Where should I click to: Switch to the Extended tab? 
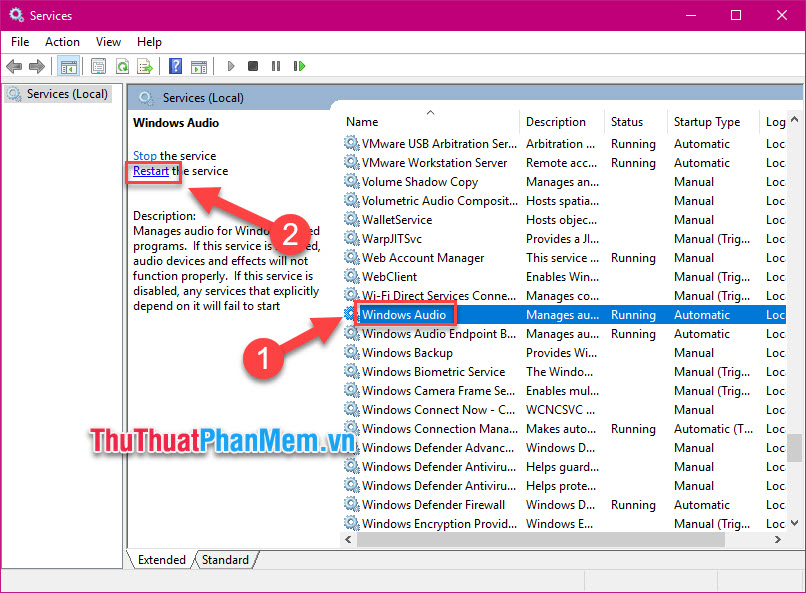(160, 560)
